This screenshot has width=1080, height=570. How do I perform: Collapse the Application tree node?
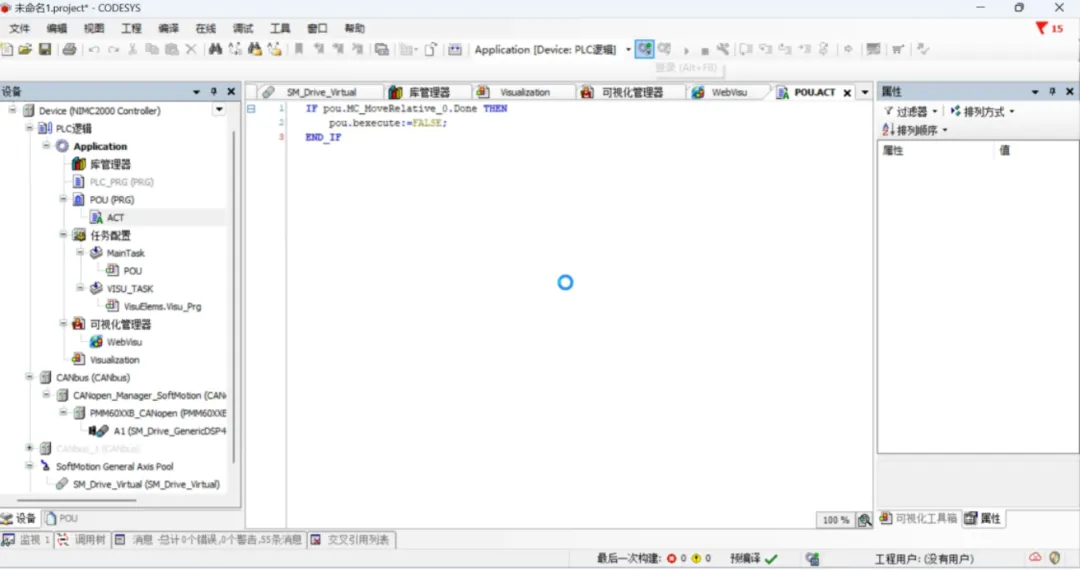click(46, 146)
